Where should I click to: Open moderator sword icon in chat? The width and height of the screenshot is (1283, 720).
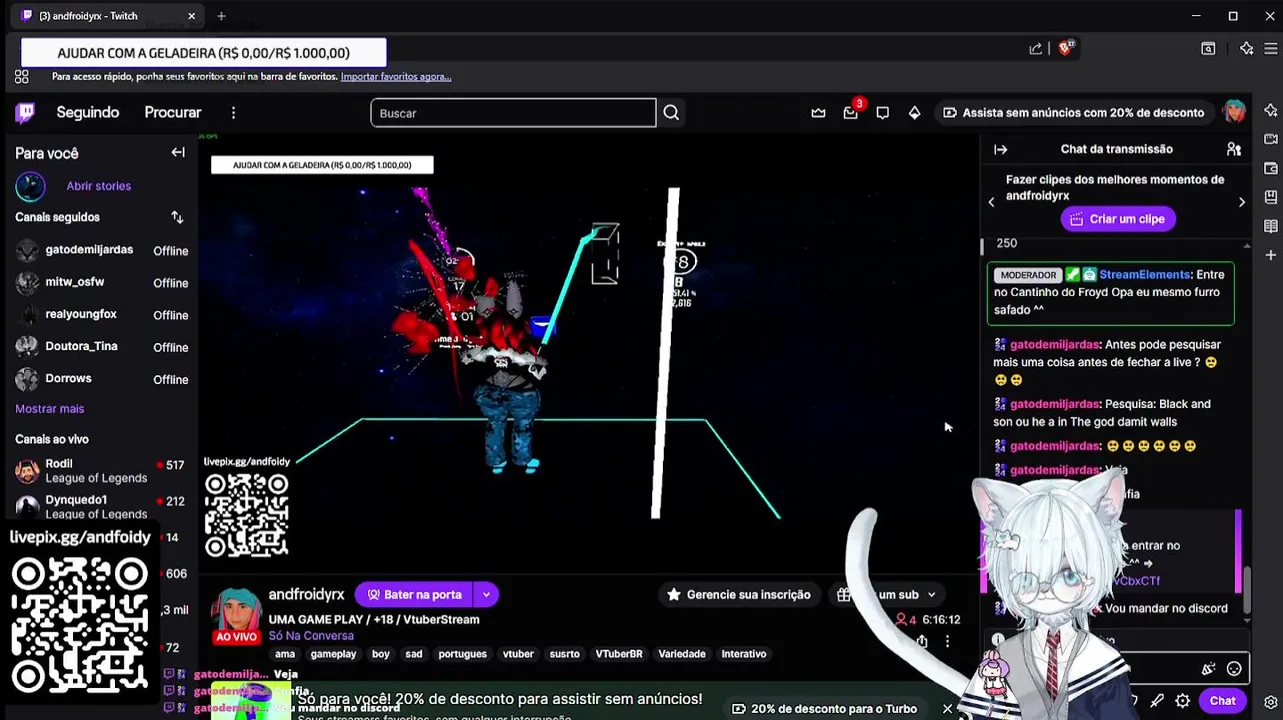click(1157, 701)
